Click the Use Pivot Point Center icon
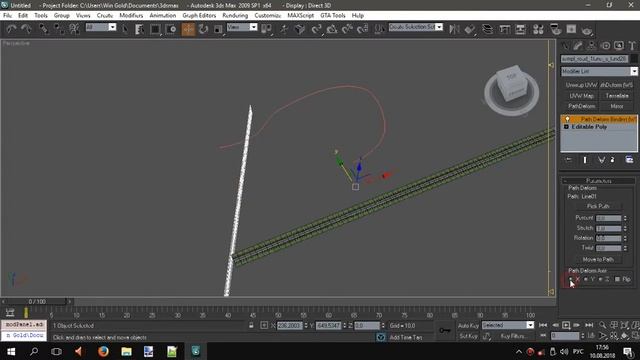Screen dimensions: 640x360 click(x=267, y=29)
